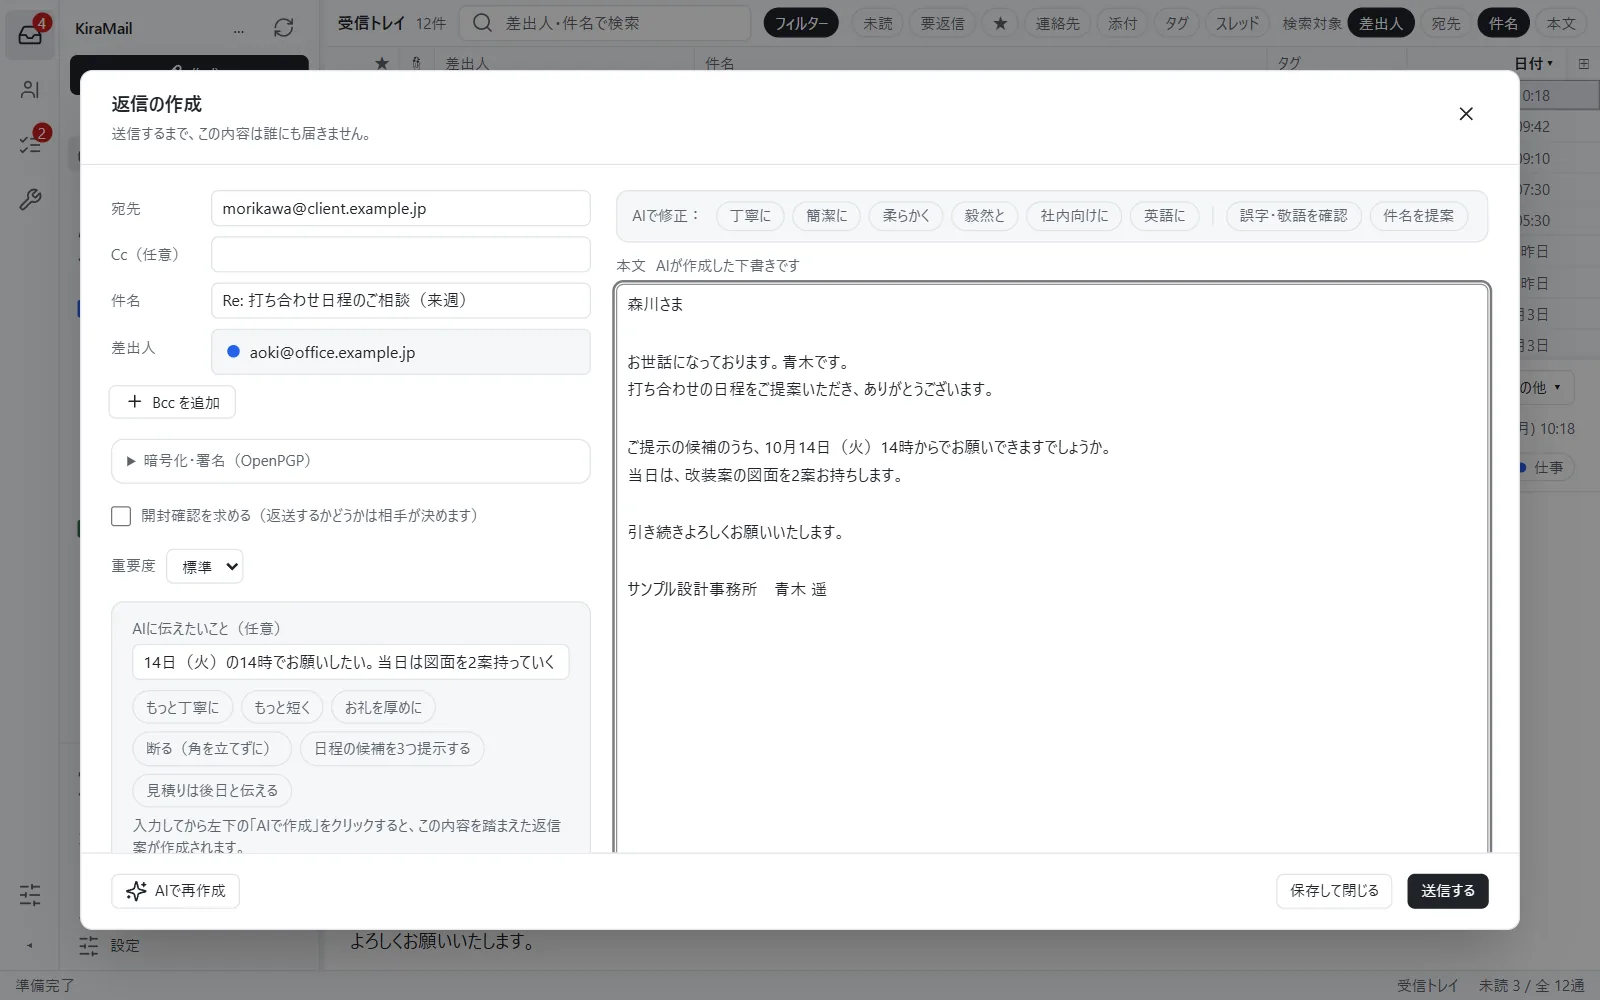
Task: Select the 件名 search target chip
Action: click(1503, 23)
